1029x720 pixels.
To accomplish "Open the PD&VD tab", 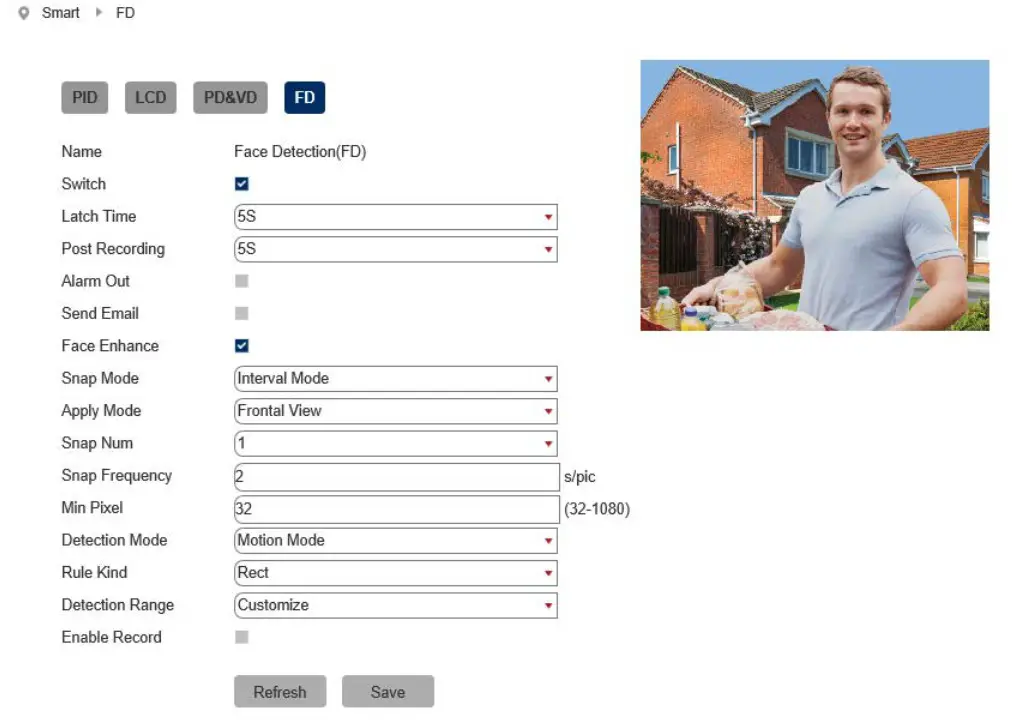I will 230,98.
